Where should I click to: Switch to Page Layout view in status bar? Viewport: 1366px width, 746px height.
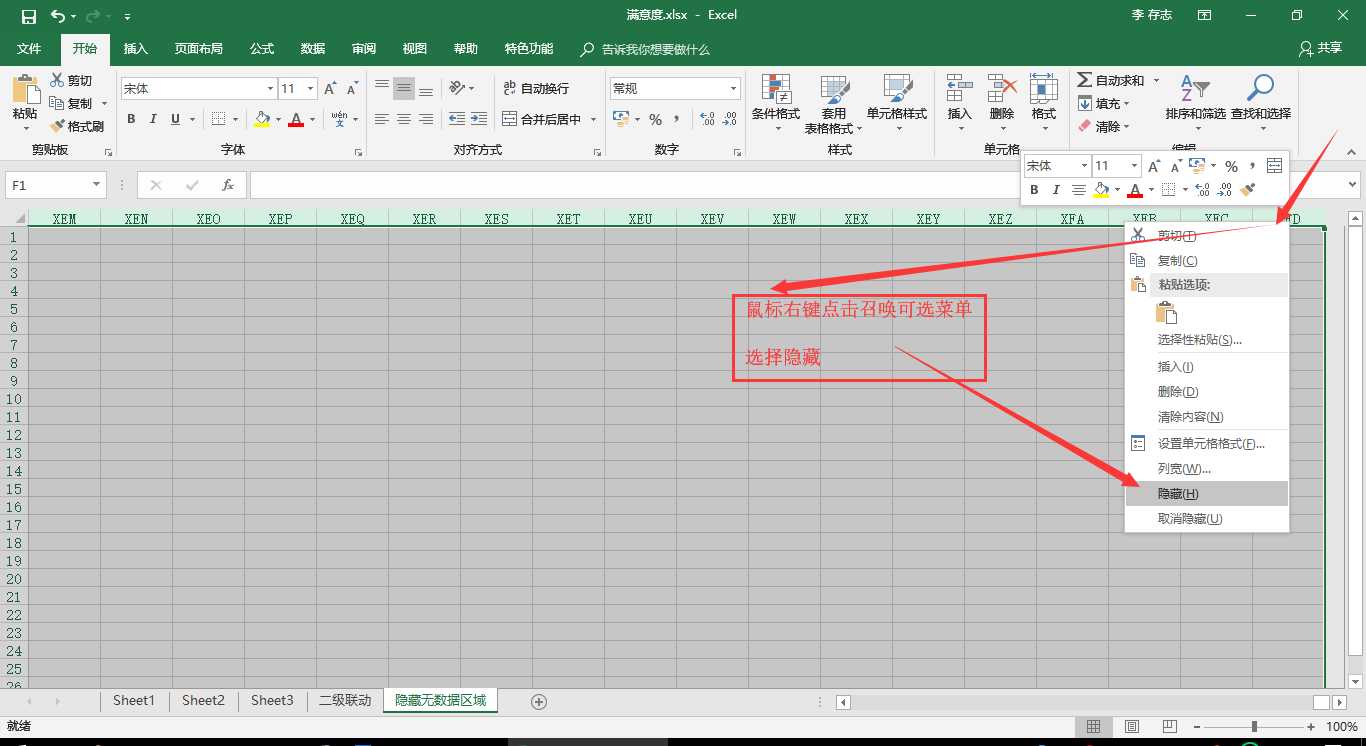coord(1132,727)
